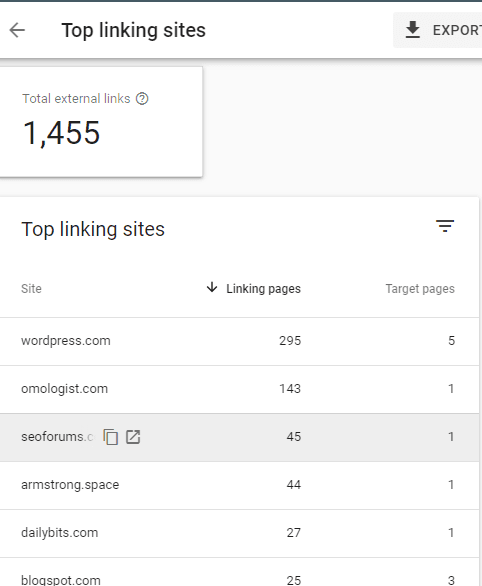
Task: Open the dailybits.com row
Action: click(x=239, y=533)
